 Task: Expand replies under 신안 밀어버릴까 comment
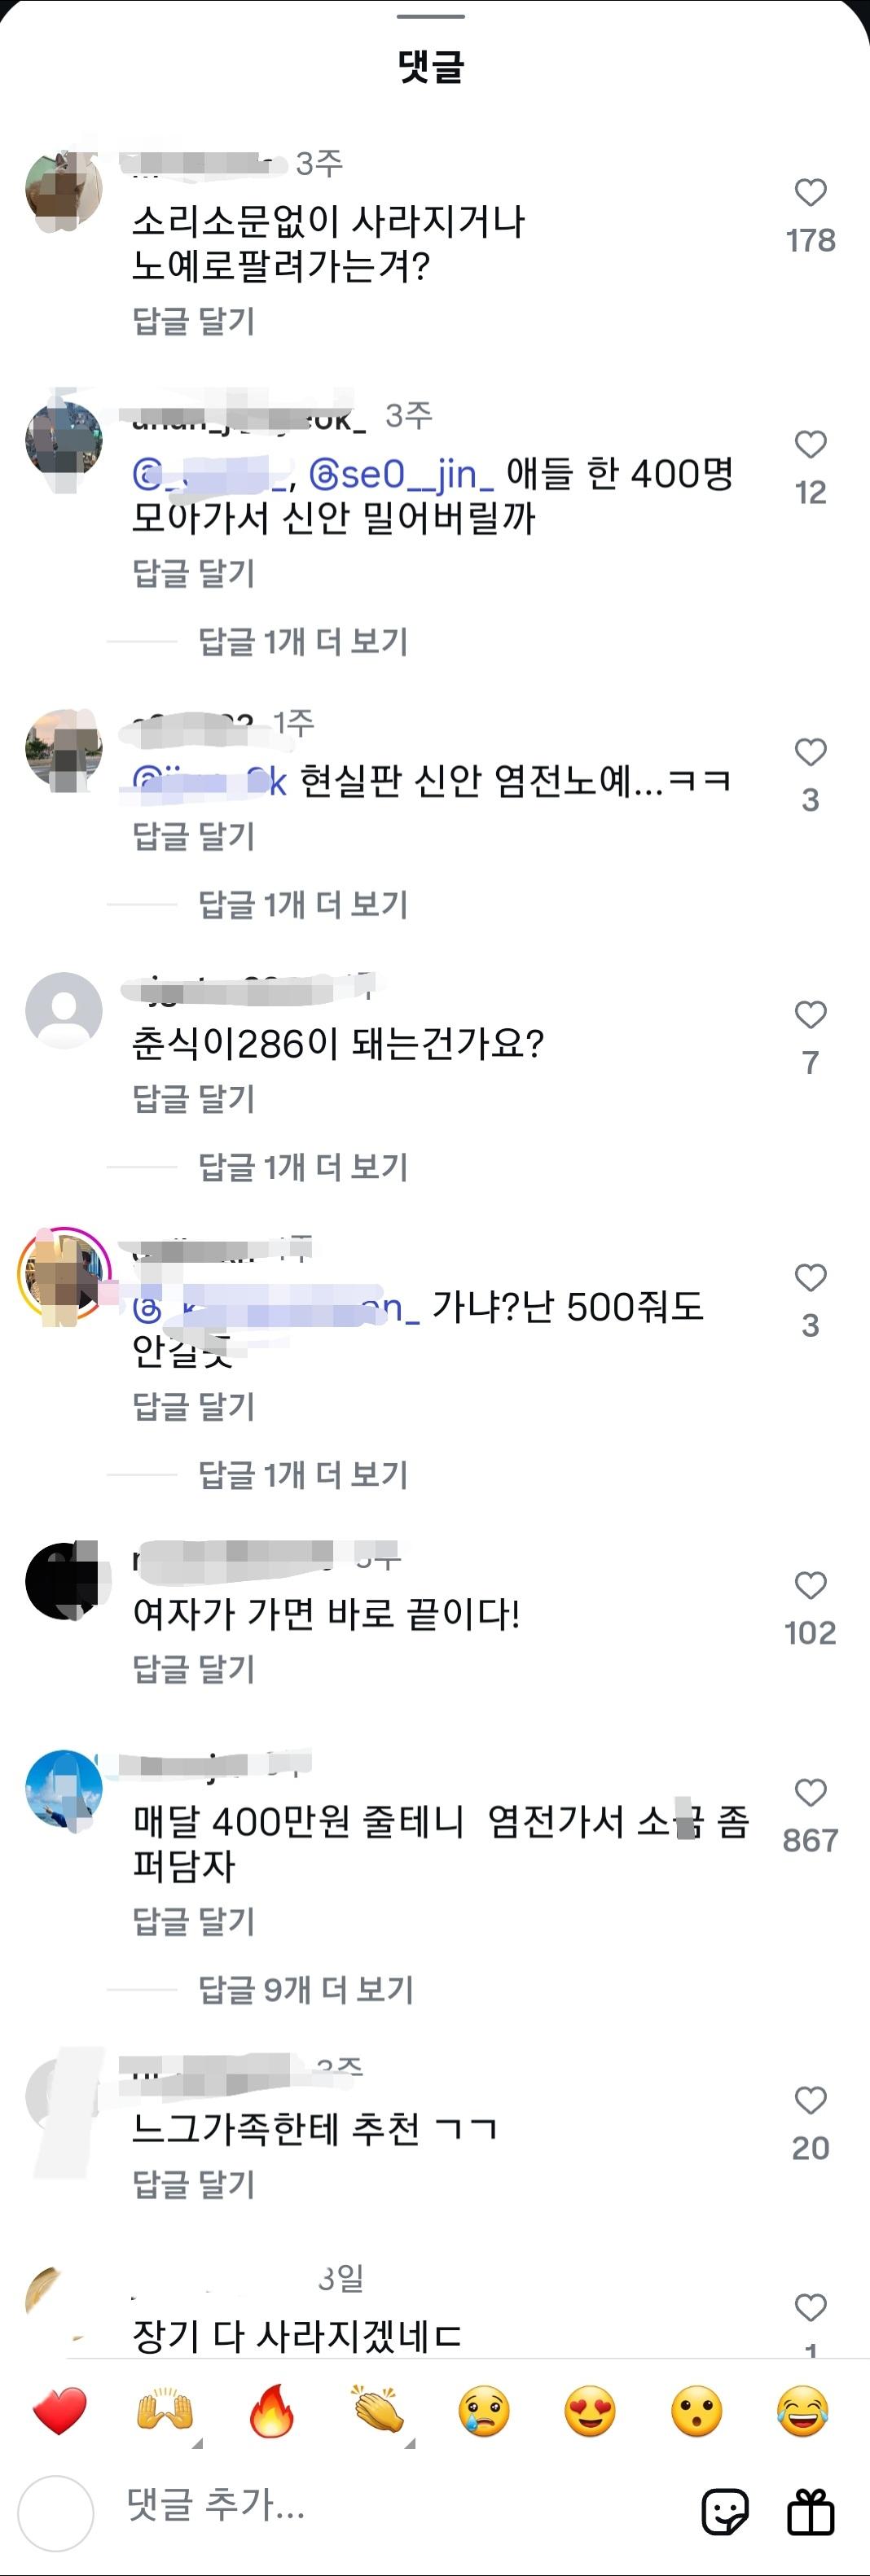point(303,641)
